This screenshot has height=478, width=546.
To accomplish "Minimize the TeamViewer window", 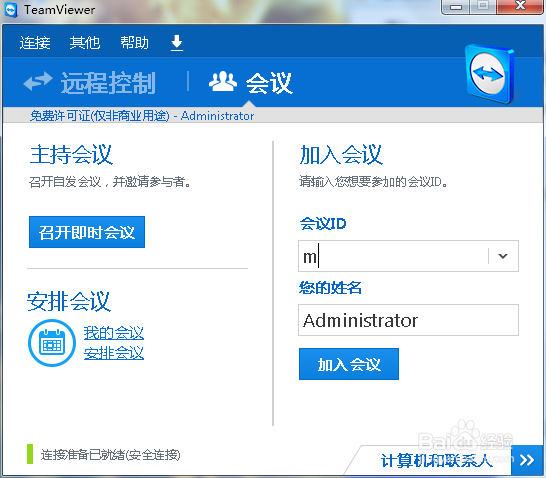I will pyautogui.click(x=455, y=6).
